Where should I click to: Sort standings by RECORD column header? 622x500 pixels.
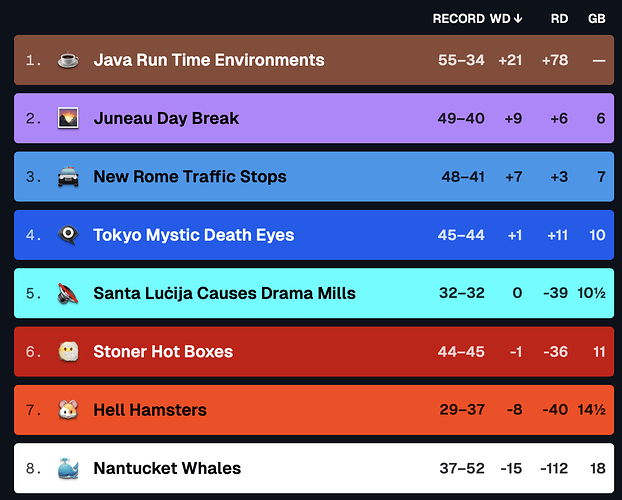[x=458, y=19]
